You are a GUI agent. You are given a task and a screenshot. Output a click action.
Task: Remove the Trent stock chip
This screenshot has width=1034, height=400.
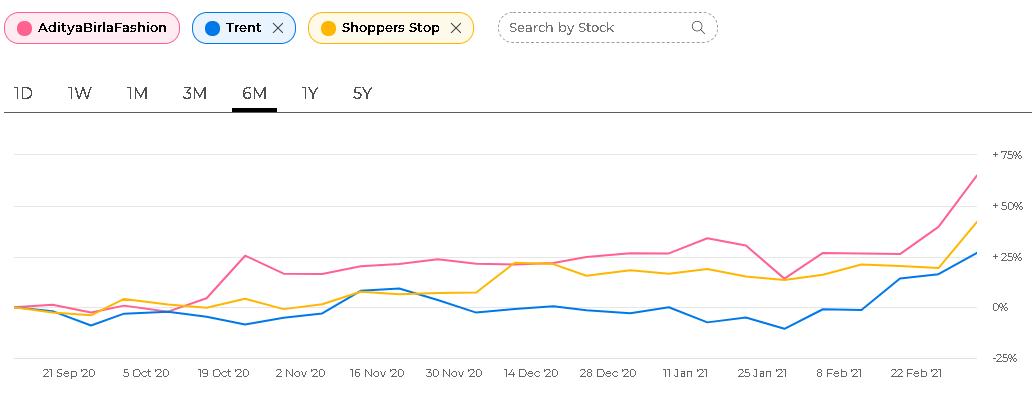click(279, 28)
